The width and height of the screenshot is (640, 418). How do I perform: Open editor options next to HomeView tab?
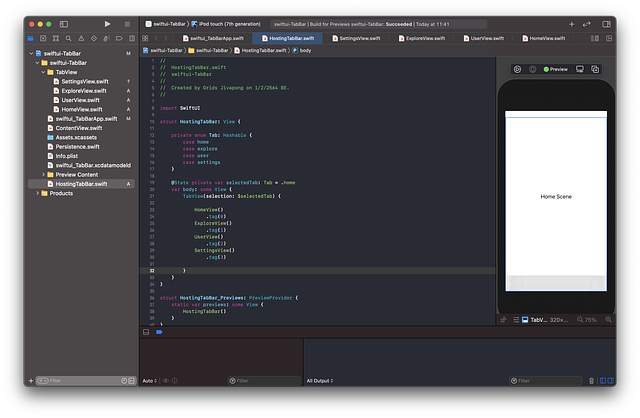(595, 38)
